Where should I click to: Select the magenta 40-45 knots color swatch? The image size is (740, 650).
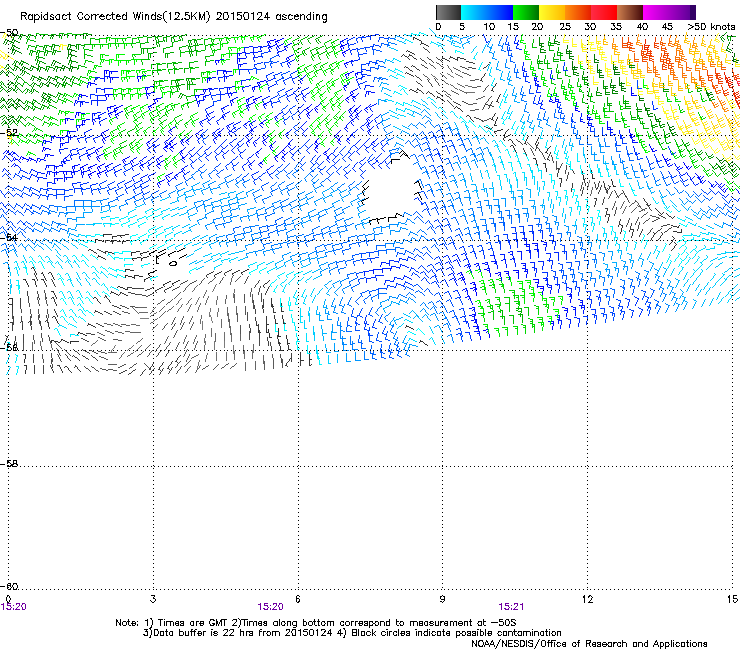(656, 12)
